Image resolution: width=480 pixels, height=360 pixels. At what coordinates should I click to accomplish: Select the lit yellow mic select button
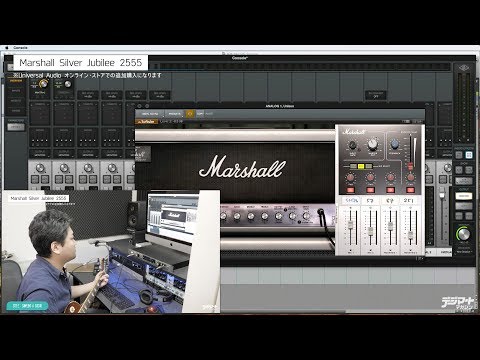point(361,166)
